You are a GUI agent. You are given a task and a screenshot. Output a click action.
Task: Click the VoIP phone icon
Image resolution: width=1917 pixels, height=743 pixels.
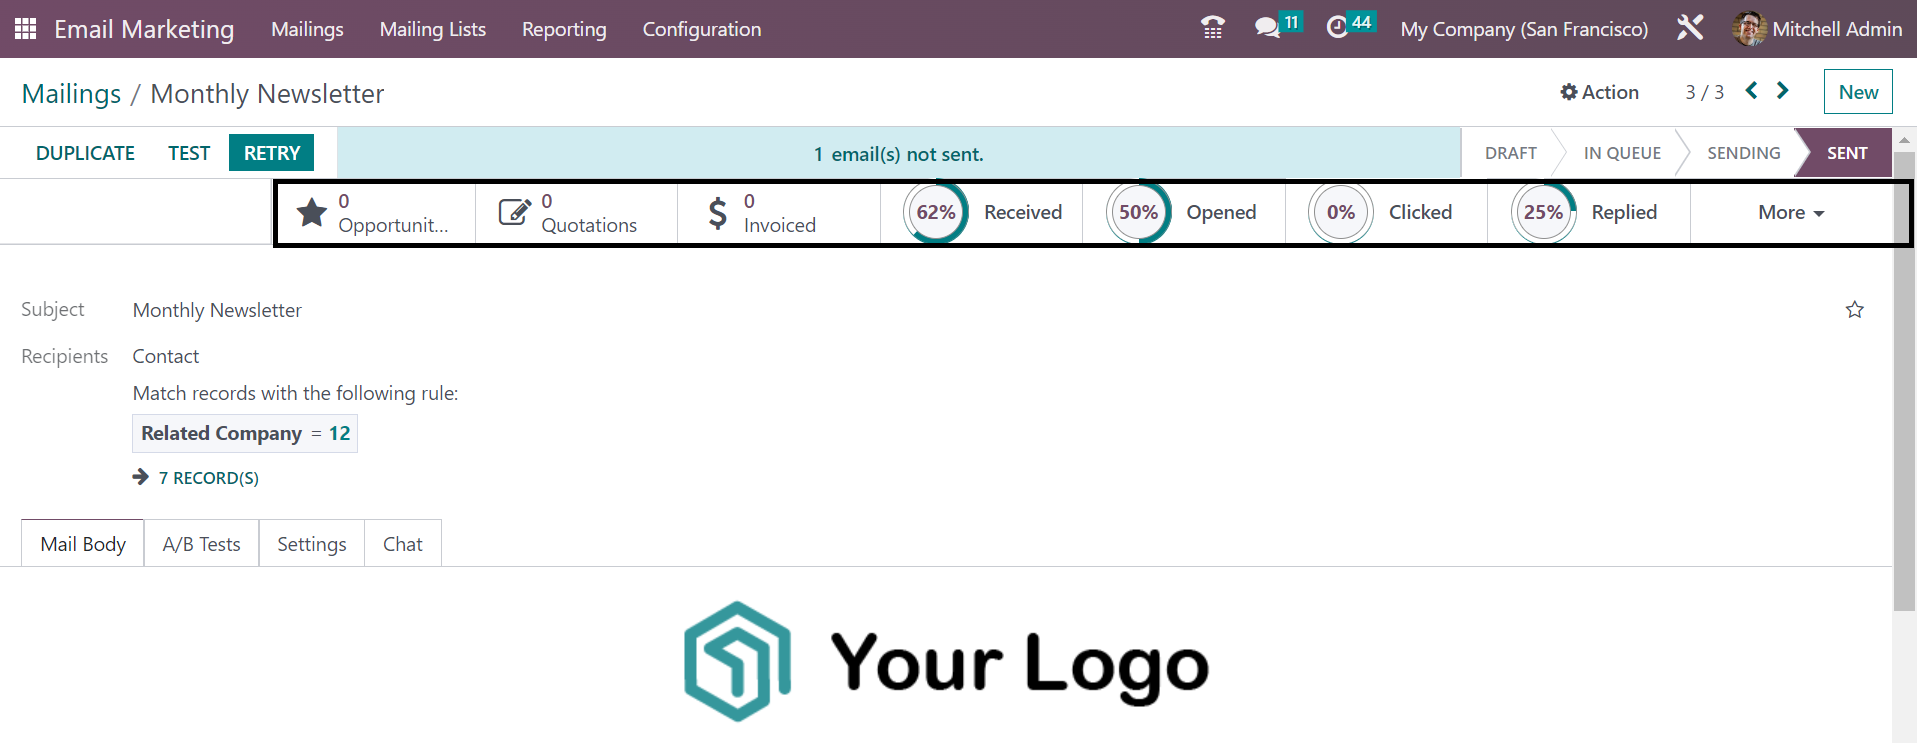click(1213, 28)
